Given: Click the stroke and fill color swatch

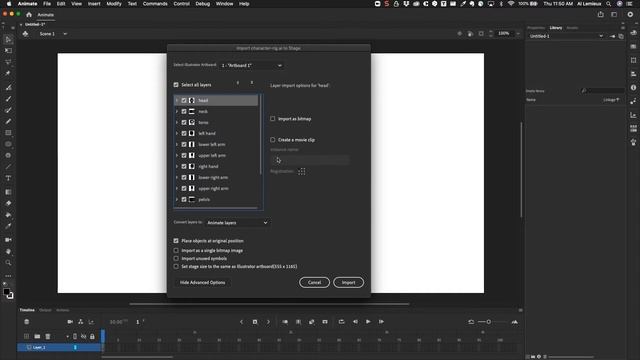Looking at the screenshot, I should point(8,293).
